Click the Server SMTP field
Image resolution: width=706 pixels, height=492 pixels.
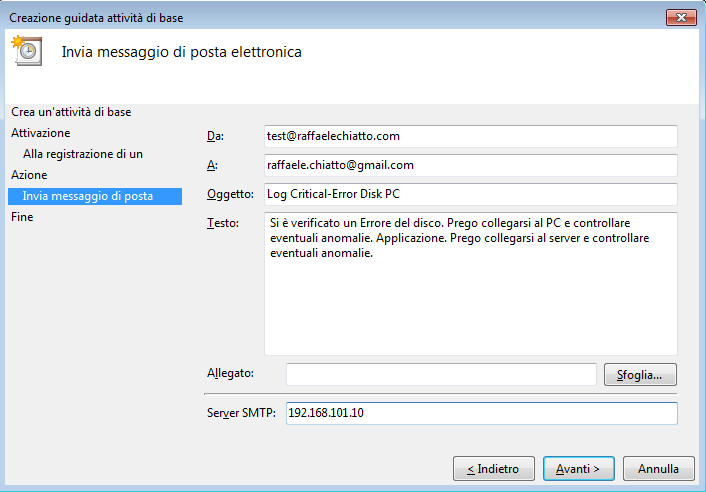point(481,413)
